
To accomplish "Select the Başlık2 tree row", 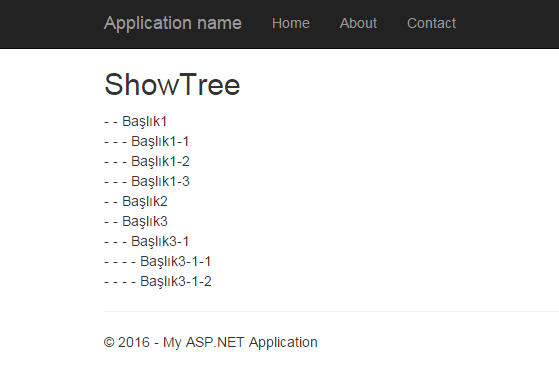I will 135,201.
